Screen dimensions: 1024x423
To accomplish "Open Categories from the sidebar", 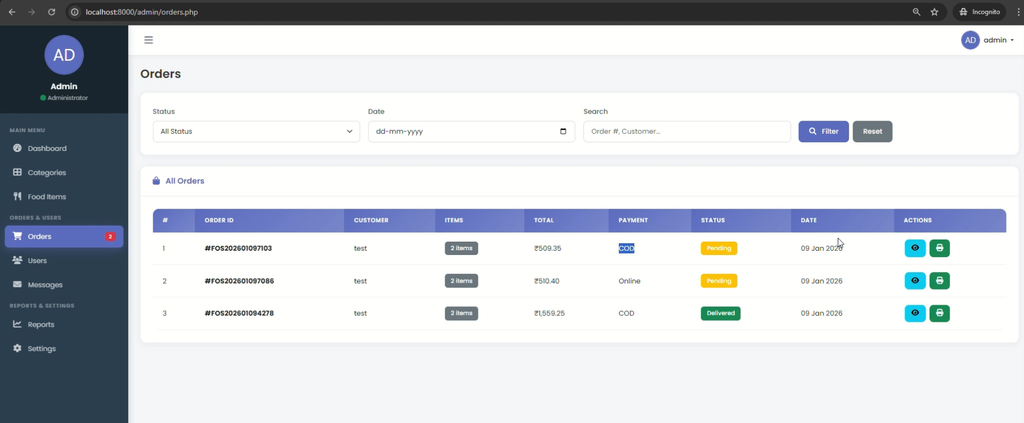I will coord(64,172).
